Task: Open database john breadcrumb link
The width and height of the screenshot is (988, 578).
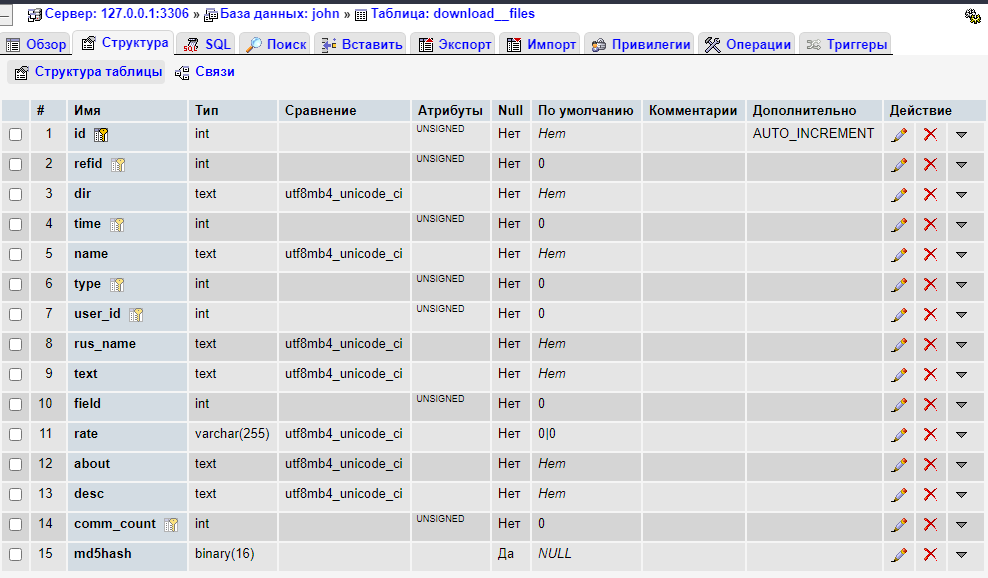Action: [x=280, y=13]
